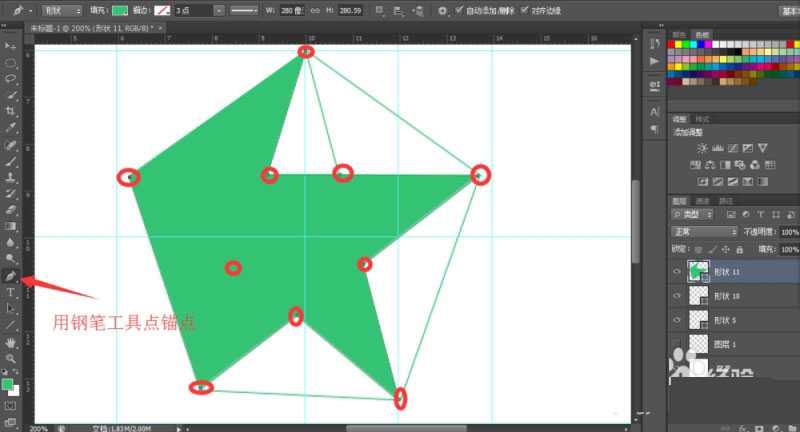This screenshot has width=800, height=432.
Task: Hide the 形状 11 layer
Action: click(677, 271)
